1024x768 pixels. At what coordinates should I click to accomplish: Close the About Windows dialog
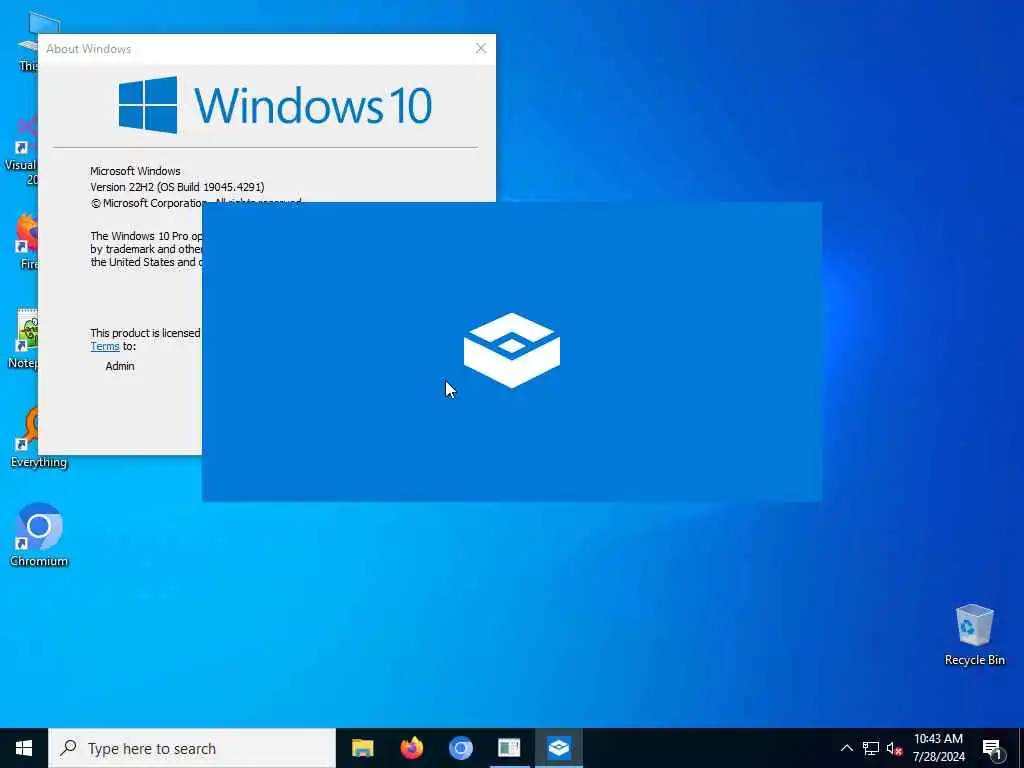pyautogui.click(x=481, y=48)
